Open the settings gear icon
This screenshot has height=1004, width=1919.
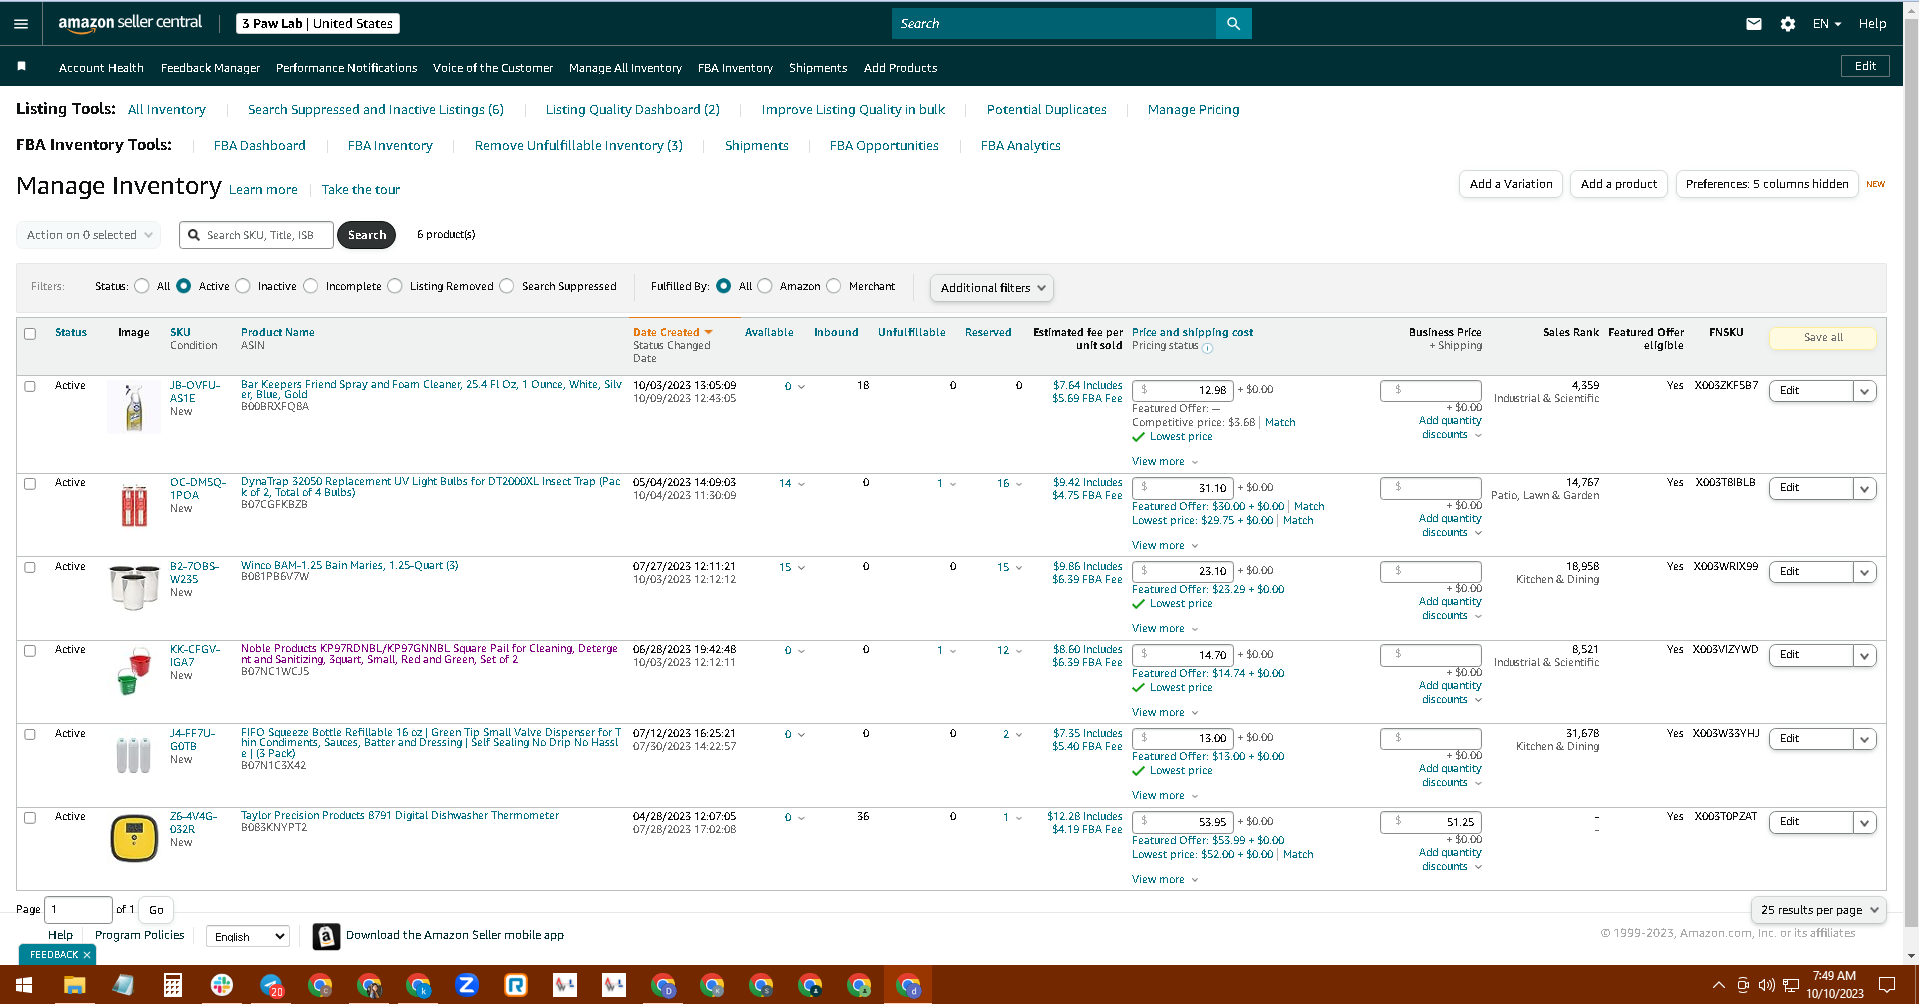(1788, 24)
